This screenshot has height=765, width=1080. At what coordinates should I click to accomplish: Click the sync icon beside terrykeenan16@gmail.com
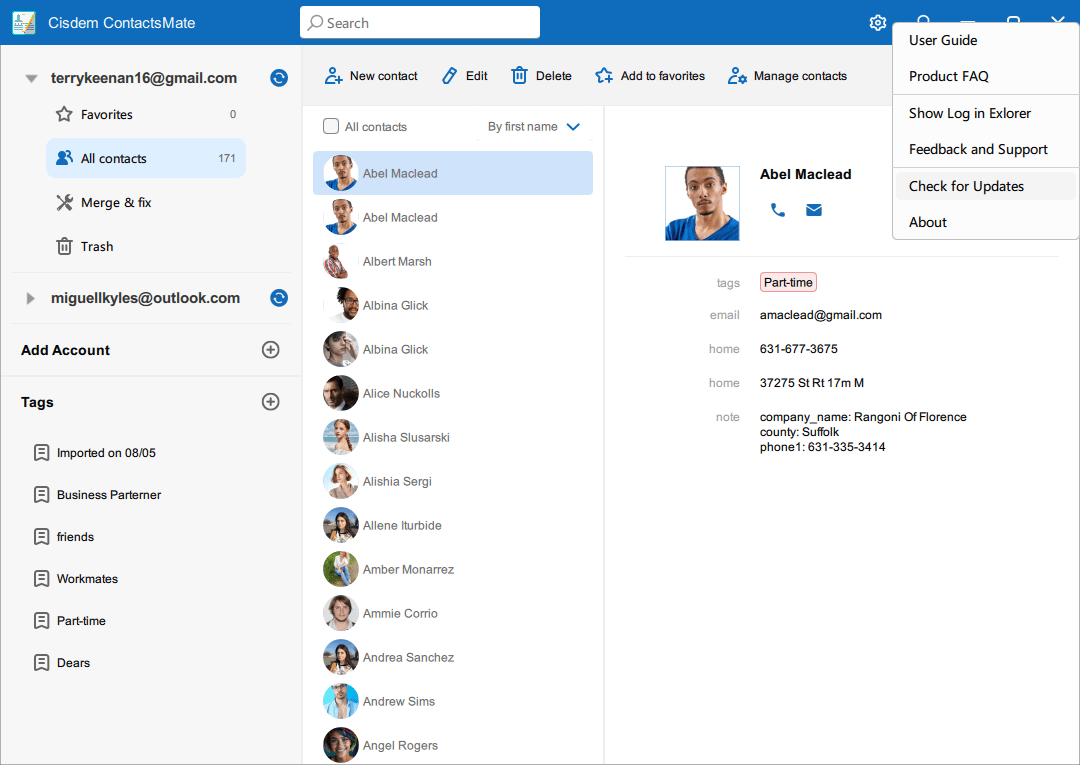(x=279, y=78)
